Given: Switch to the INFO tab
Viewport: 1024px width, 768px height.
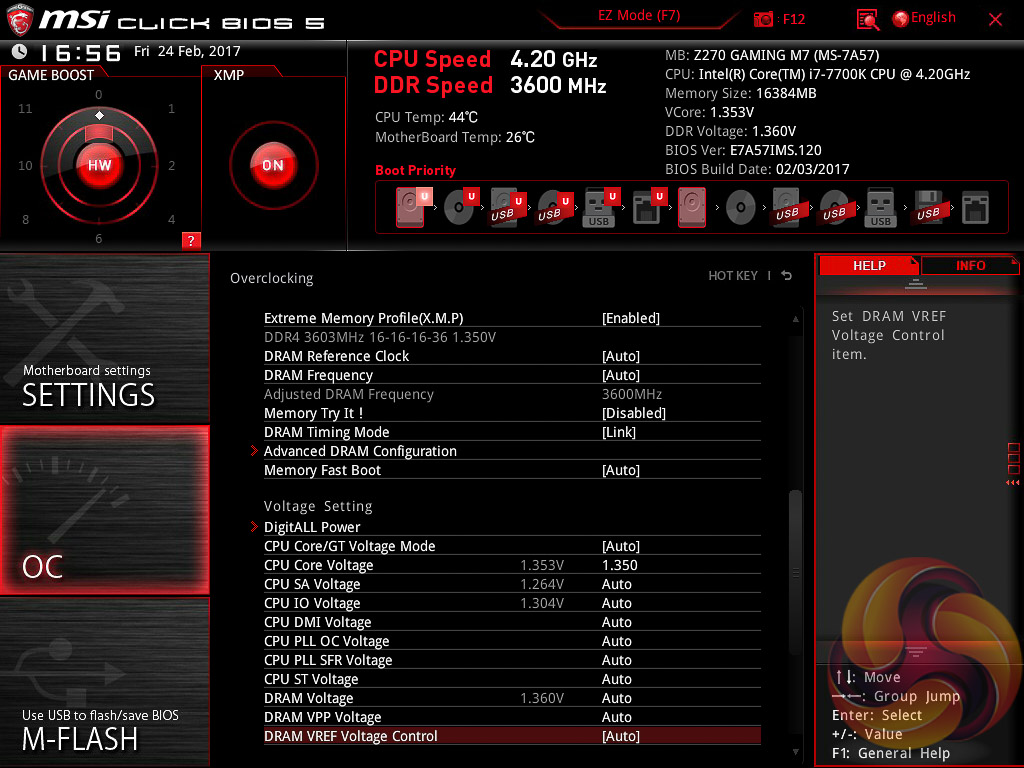Looking at the screenshot, I should (970, 265).
